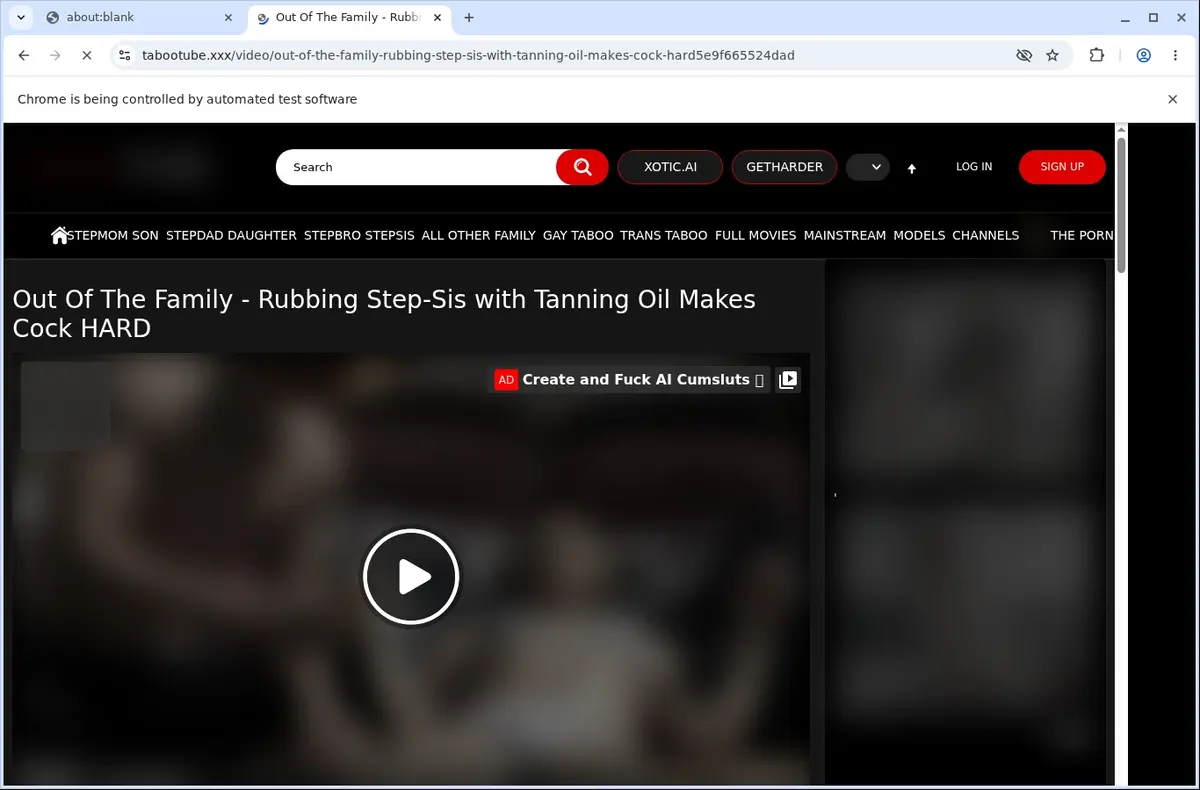1200x790 pixels.
Task: Click the upload arrow icon
Action: click(x=911, y=169)
